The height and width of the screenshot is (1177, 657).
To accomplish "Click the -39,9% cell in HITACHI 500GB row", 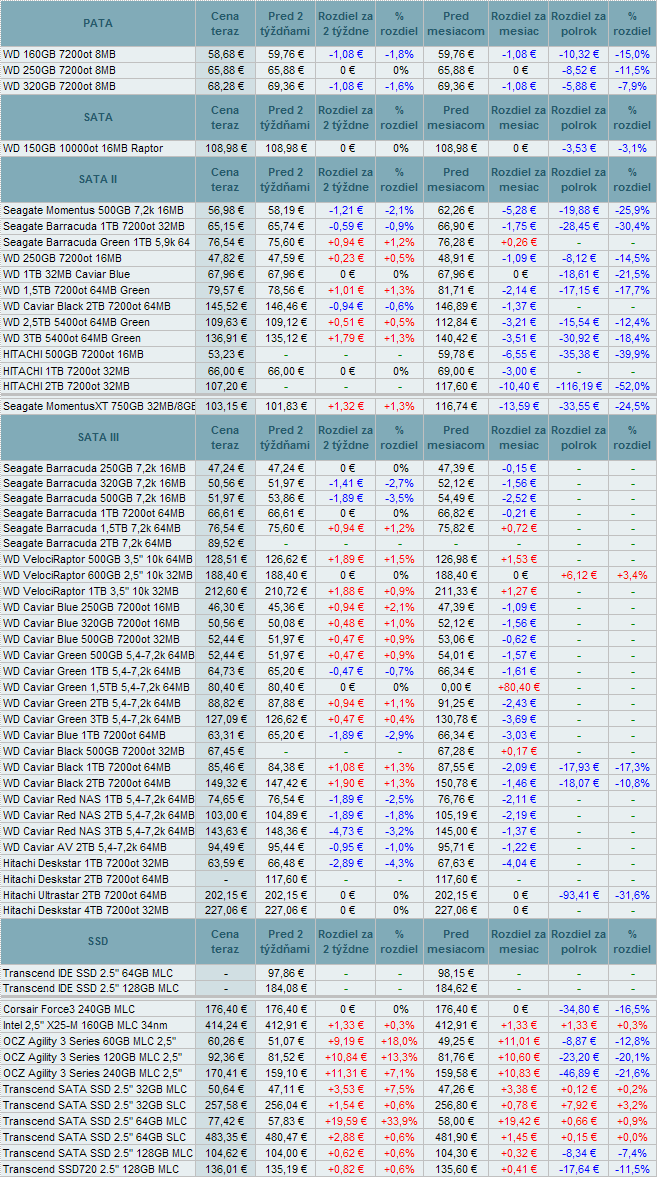I will click(x=631, y=354).
